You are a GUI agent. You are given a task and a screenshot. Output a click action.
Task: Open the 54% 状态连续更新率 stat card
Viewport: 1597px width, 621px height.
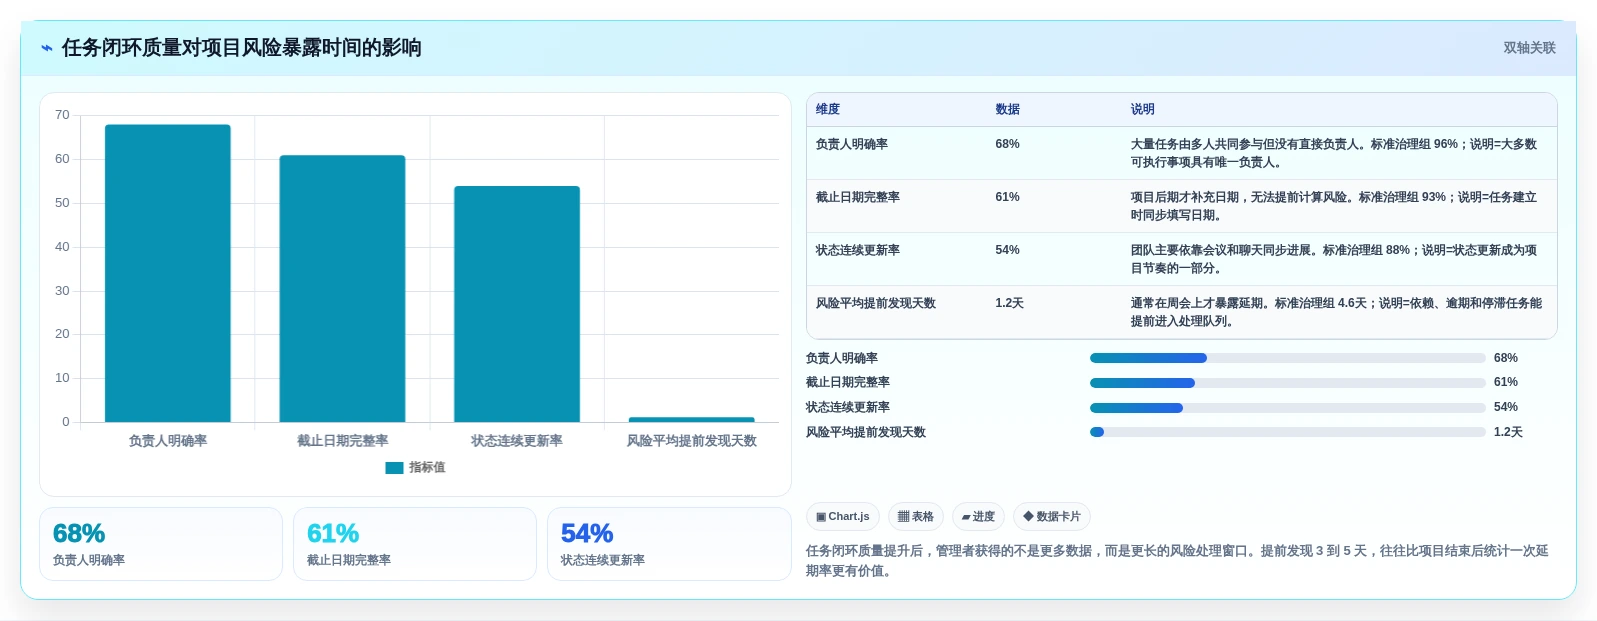click(669, 544)
